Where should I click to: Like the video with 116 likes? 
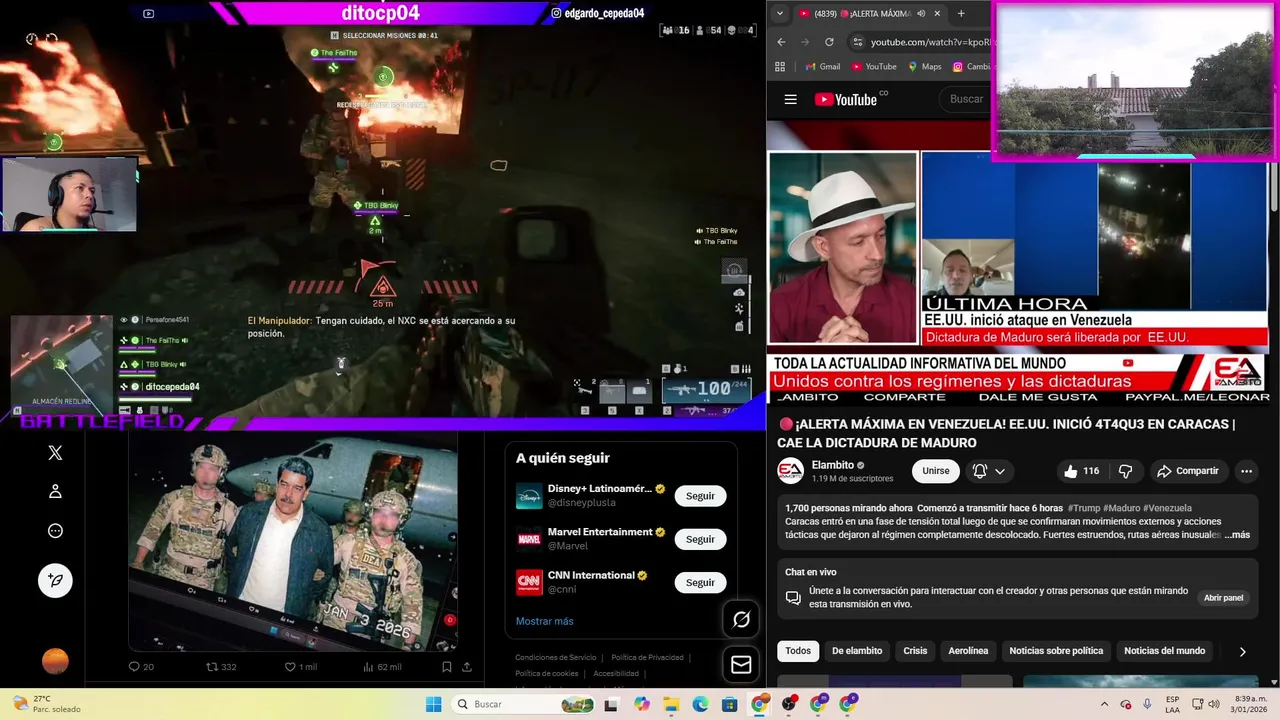[1083, 471]
